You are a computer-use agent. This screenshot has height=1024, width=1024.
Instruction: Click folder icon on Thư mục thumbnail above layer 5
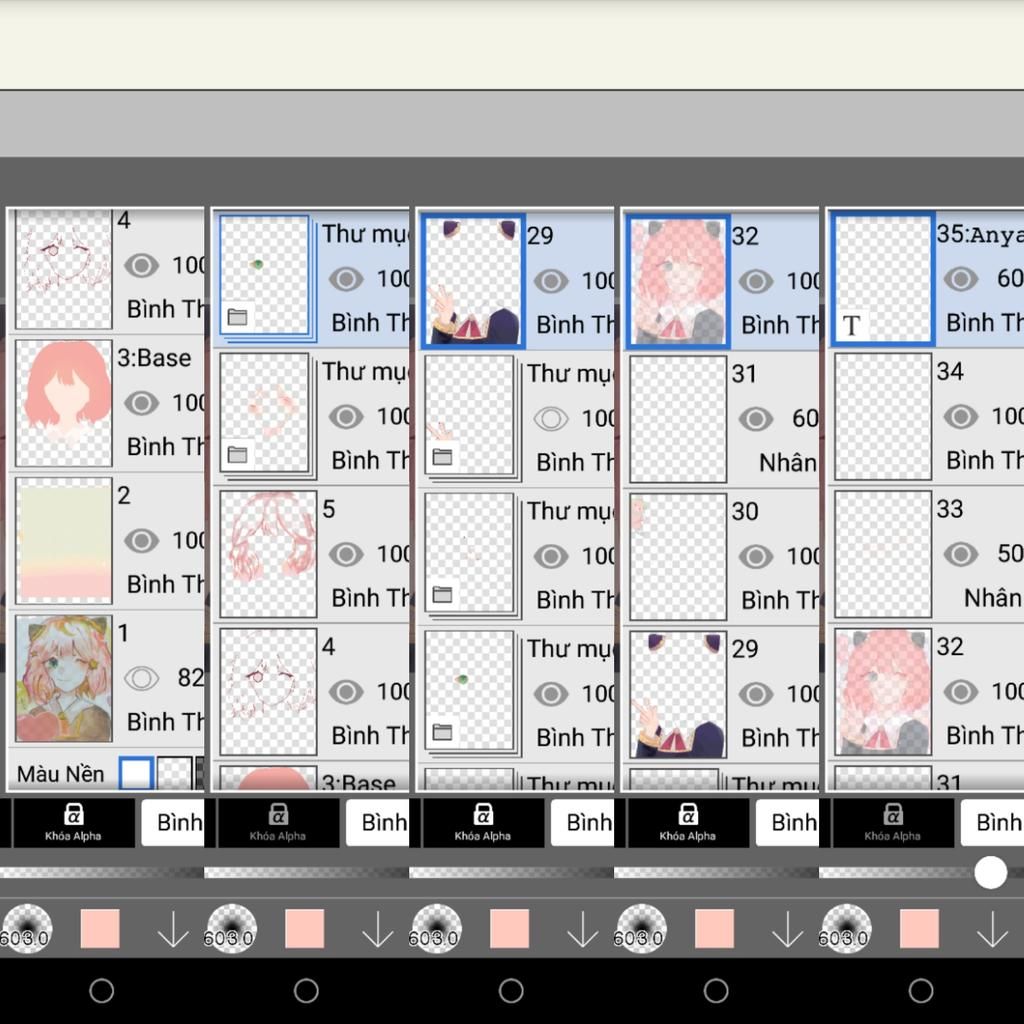coord(237,455)
